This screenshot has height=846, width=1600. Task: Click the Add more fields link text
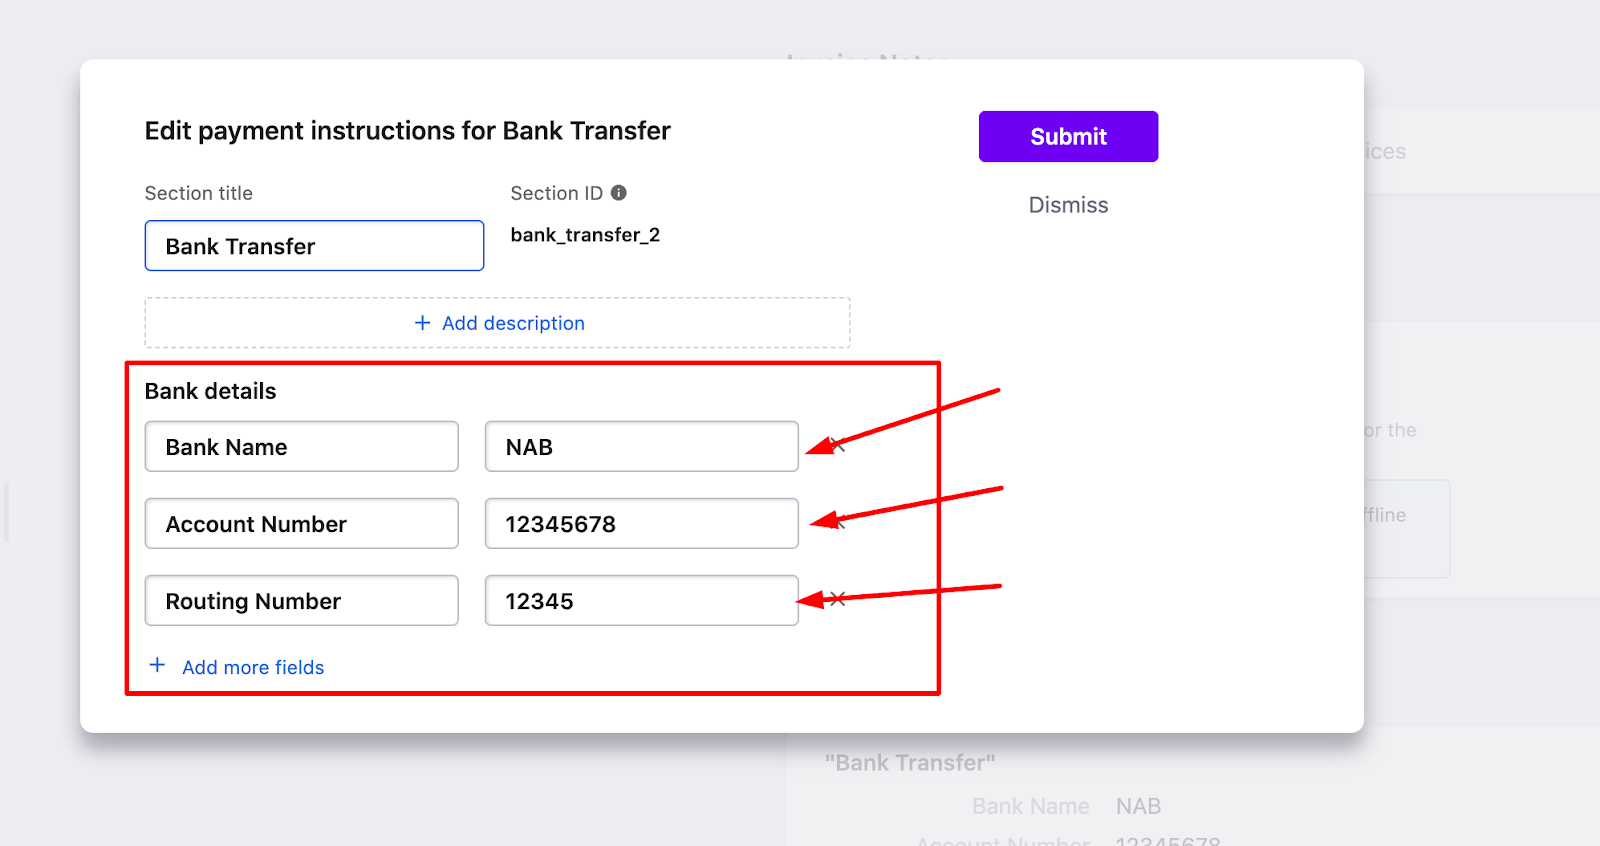point(253,667)
